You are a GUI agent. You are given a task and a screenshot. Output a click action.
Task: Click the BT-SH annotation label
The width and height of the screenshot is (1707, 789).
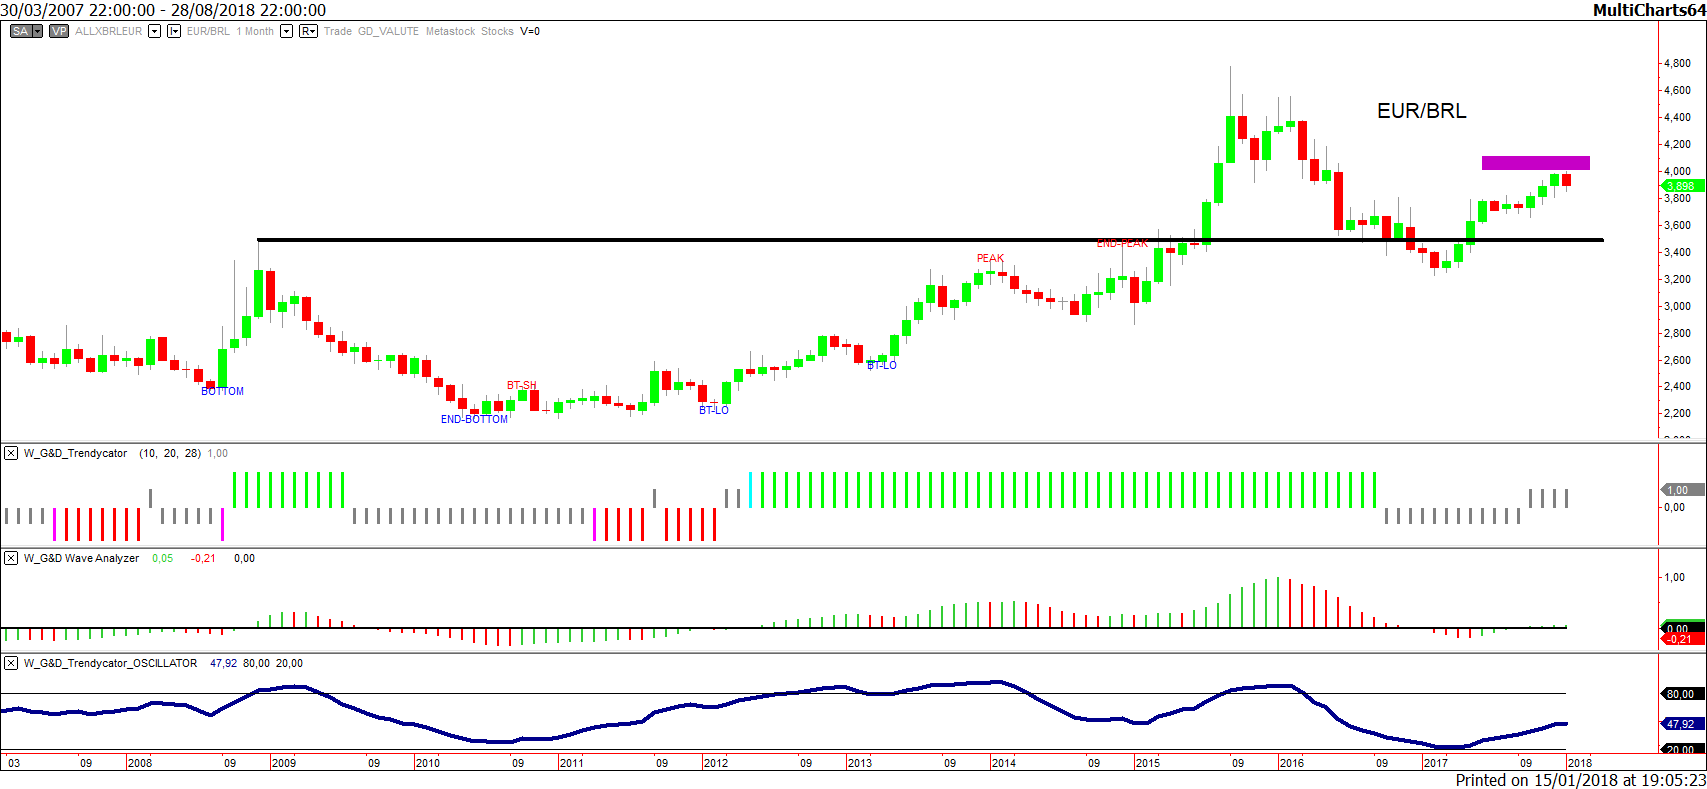click(521, 385)
